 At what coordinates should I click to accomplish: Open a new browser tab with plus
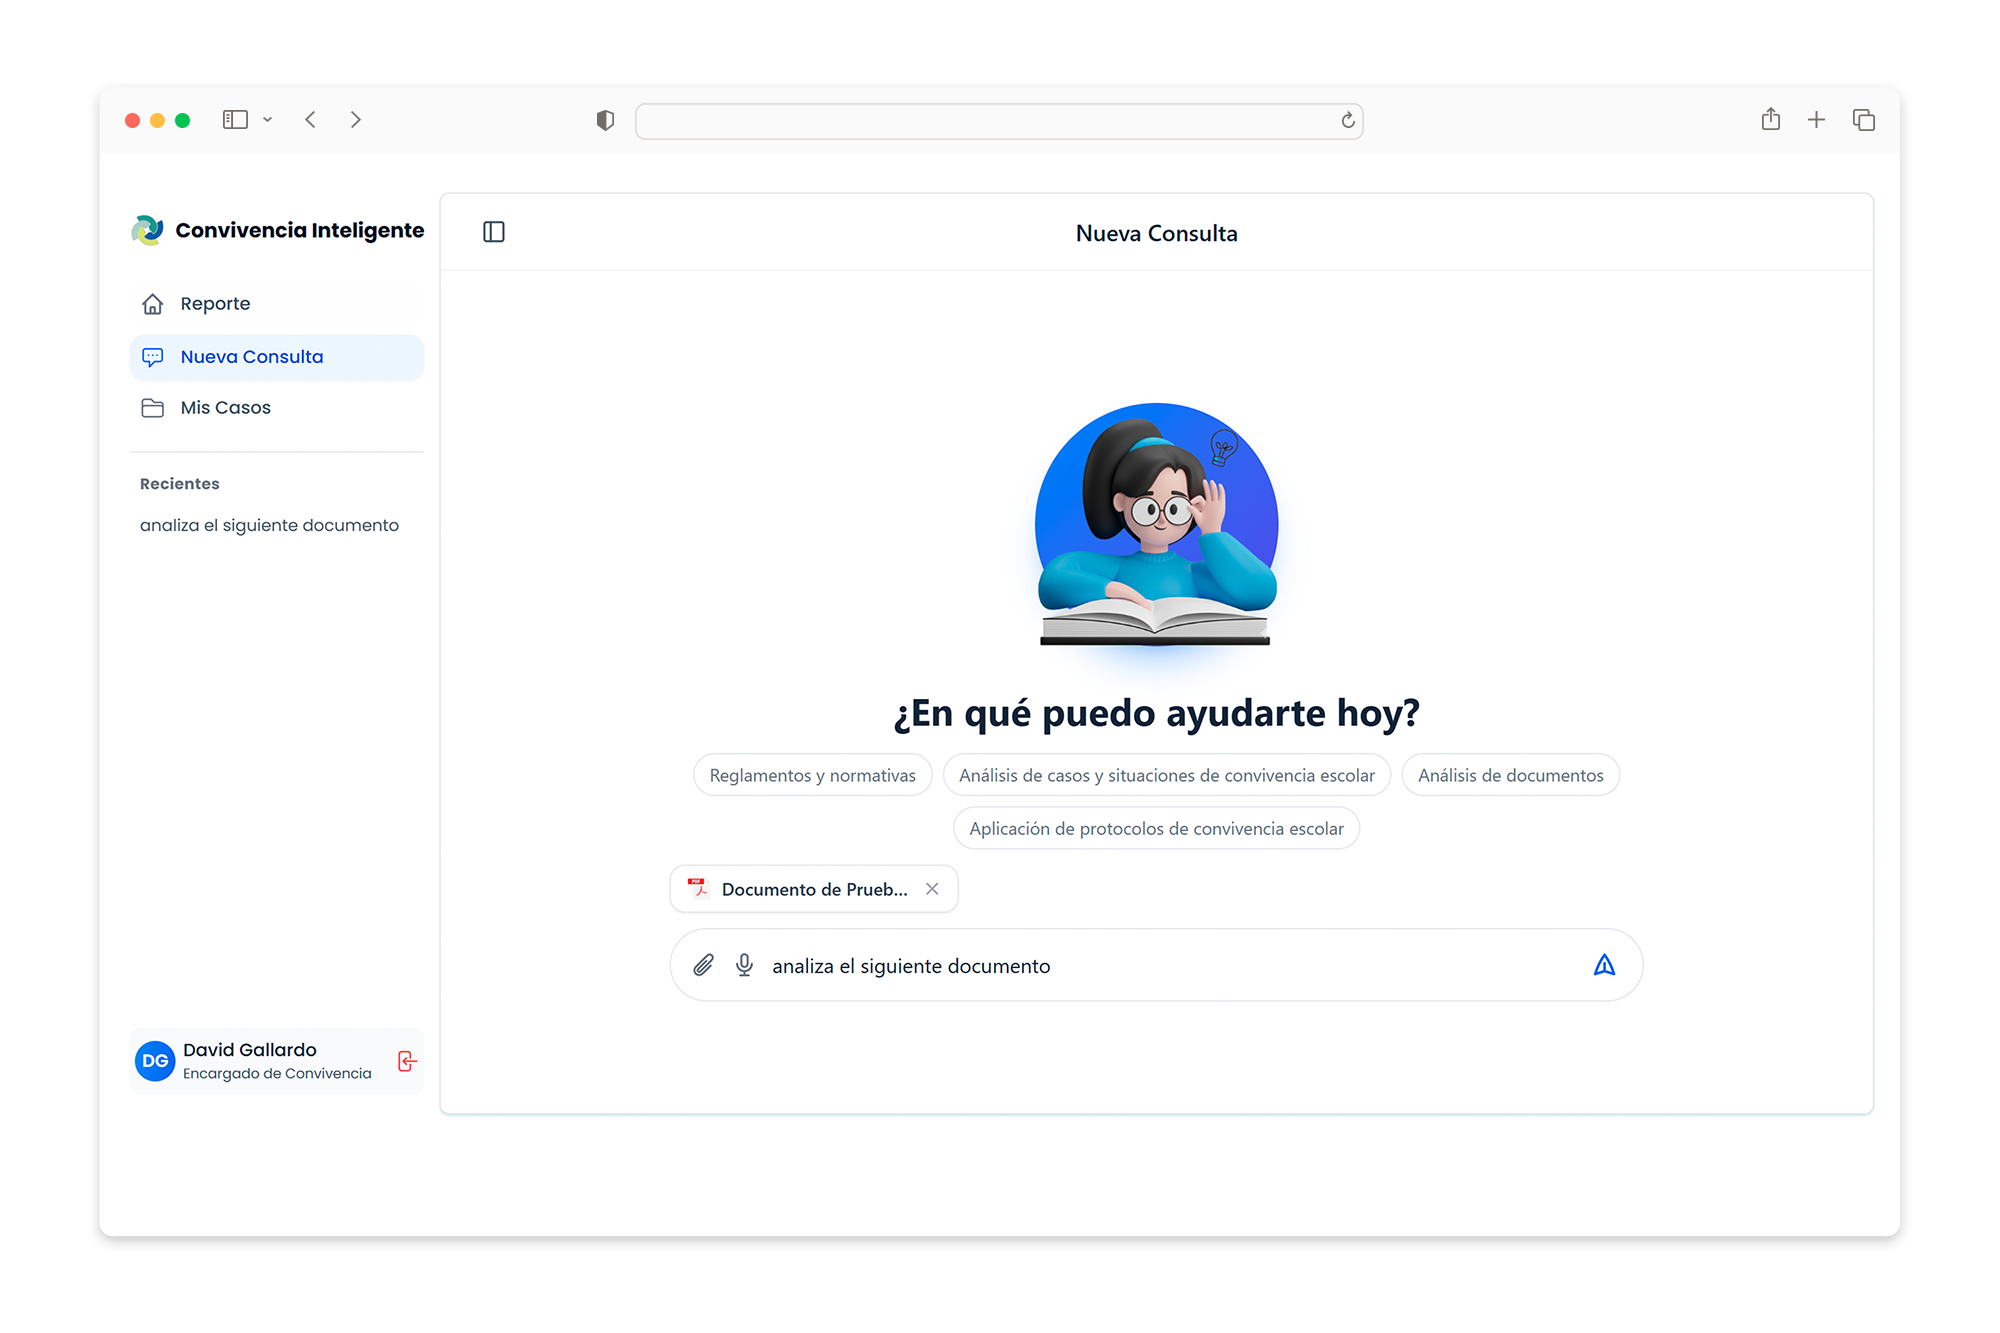1816,120
